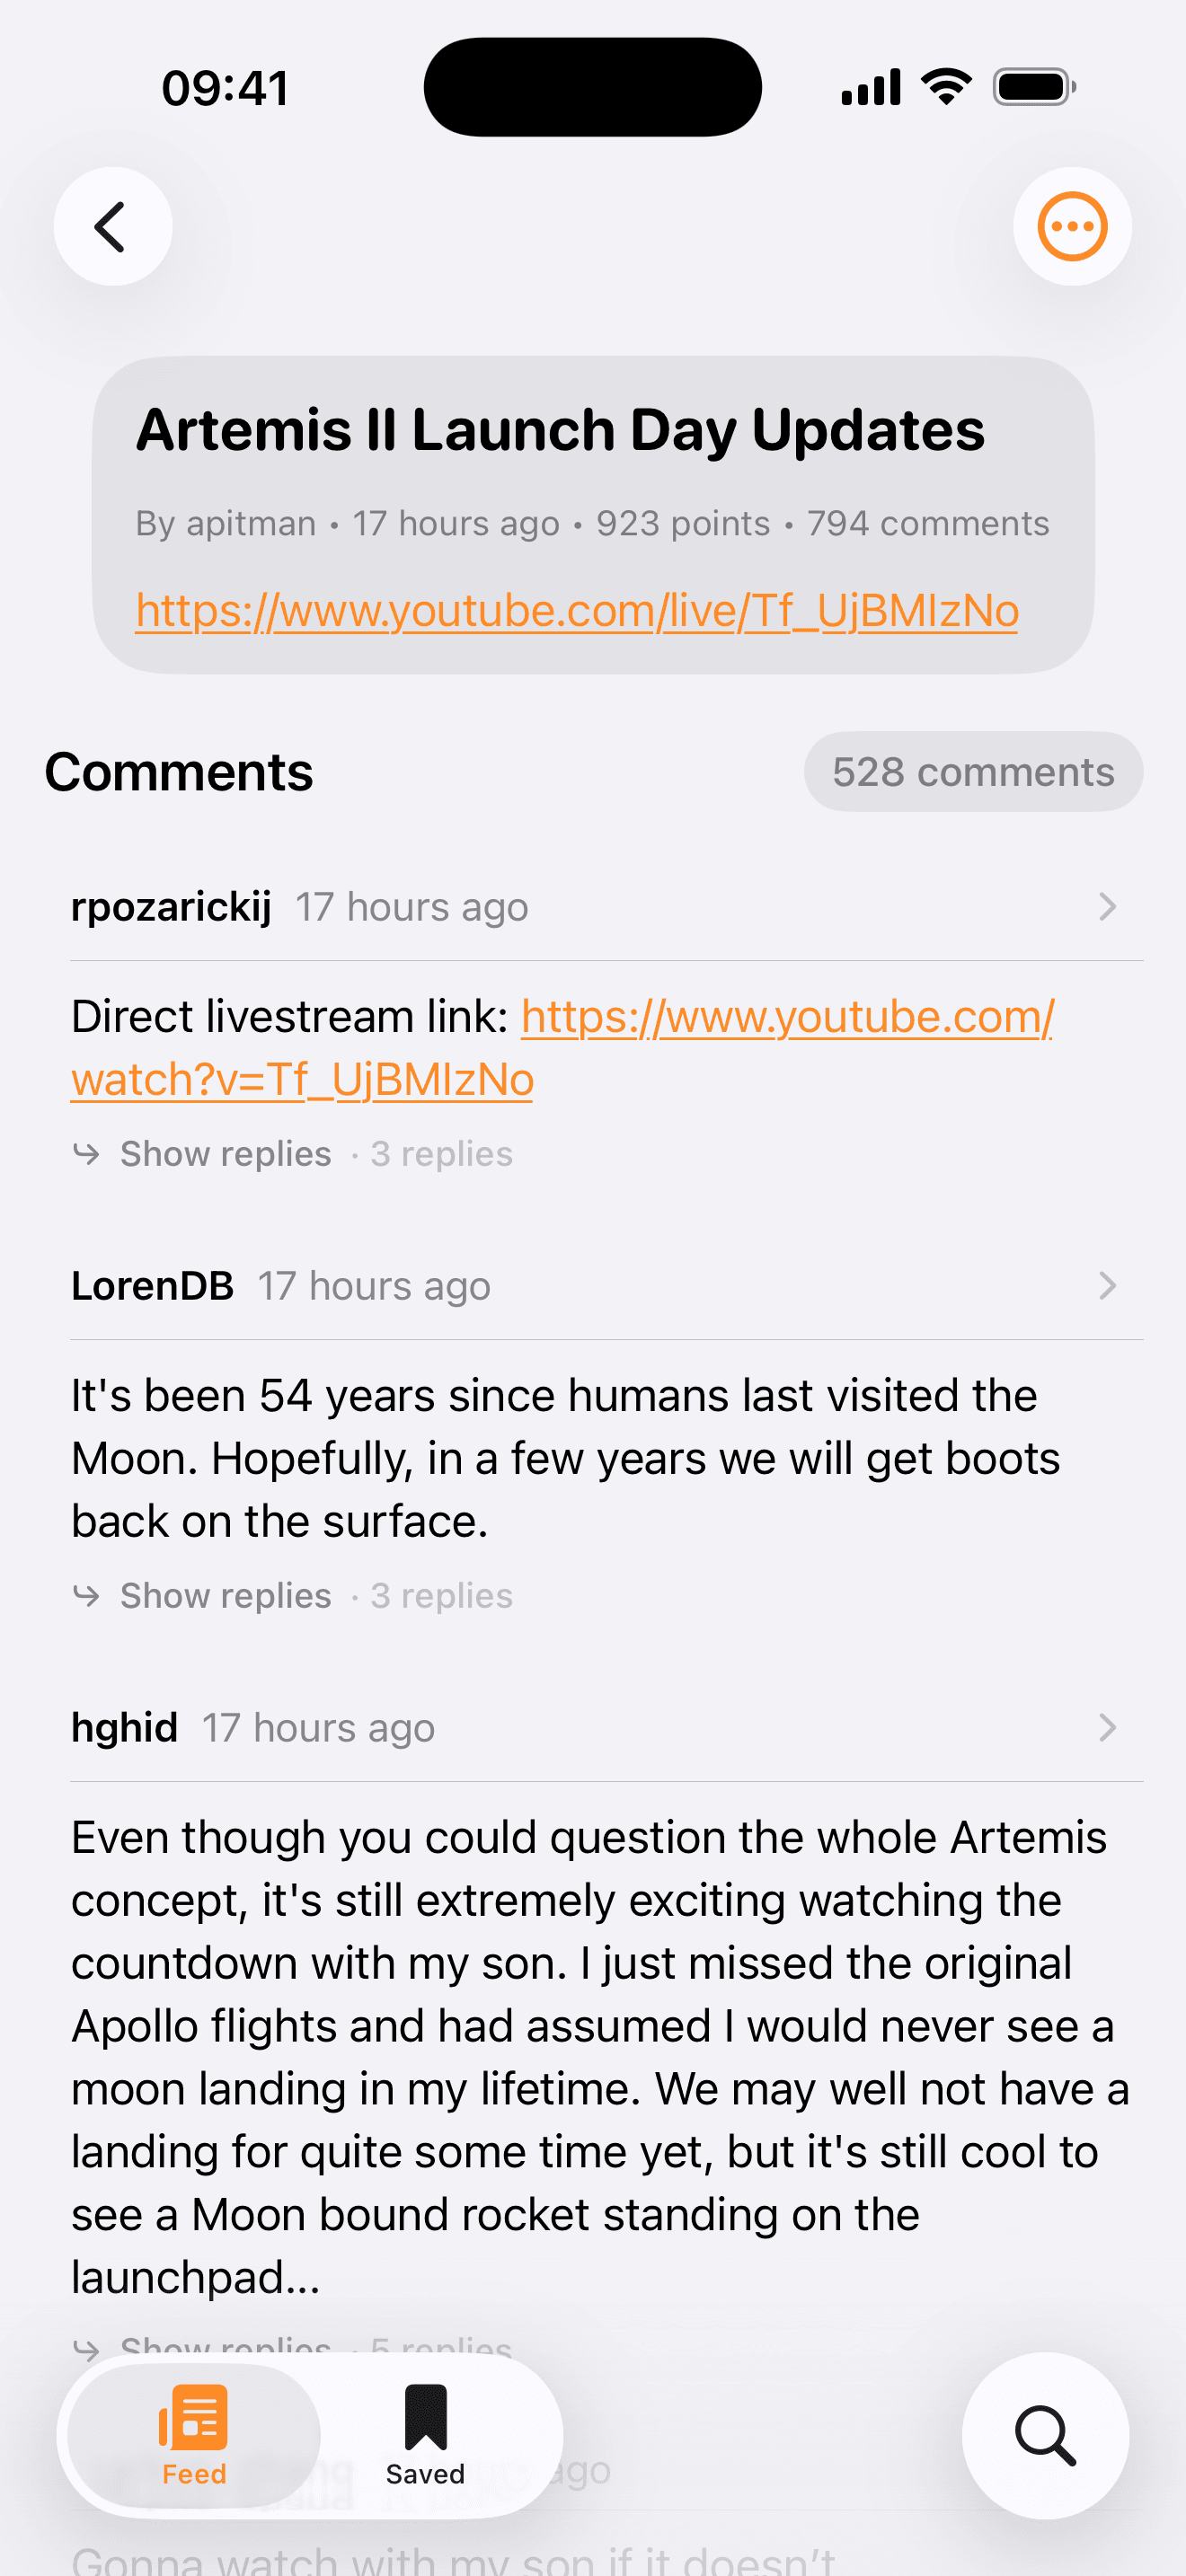This screenshot has height=2576, width=1186.
Task: Tap the Feed newspaper icon
Action: pos(194,2419)
